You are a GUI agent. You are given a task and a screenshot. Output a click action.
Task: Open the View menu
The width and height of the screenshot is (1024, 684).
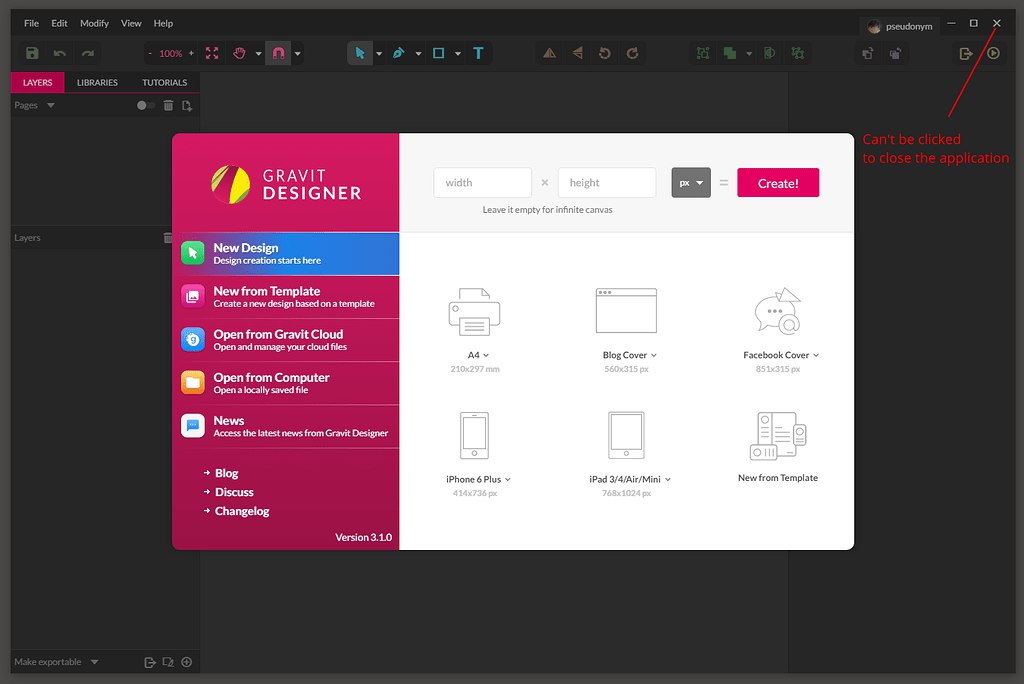(131, 23)
